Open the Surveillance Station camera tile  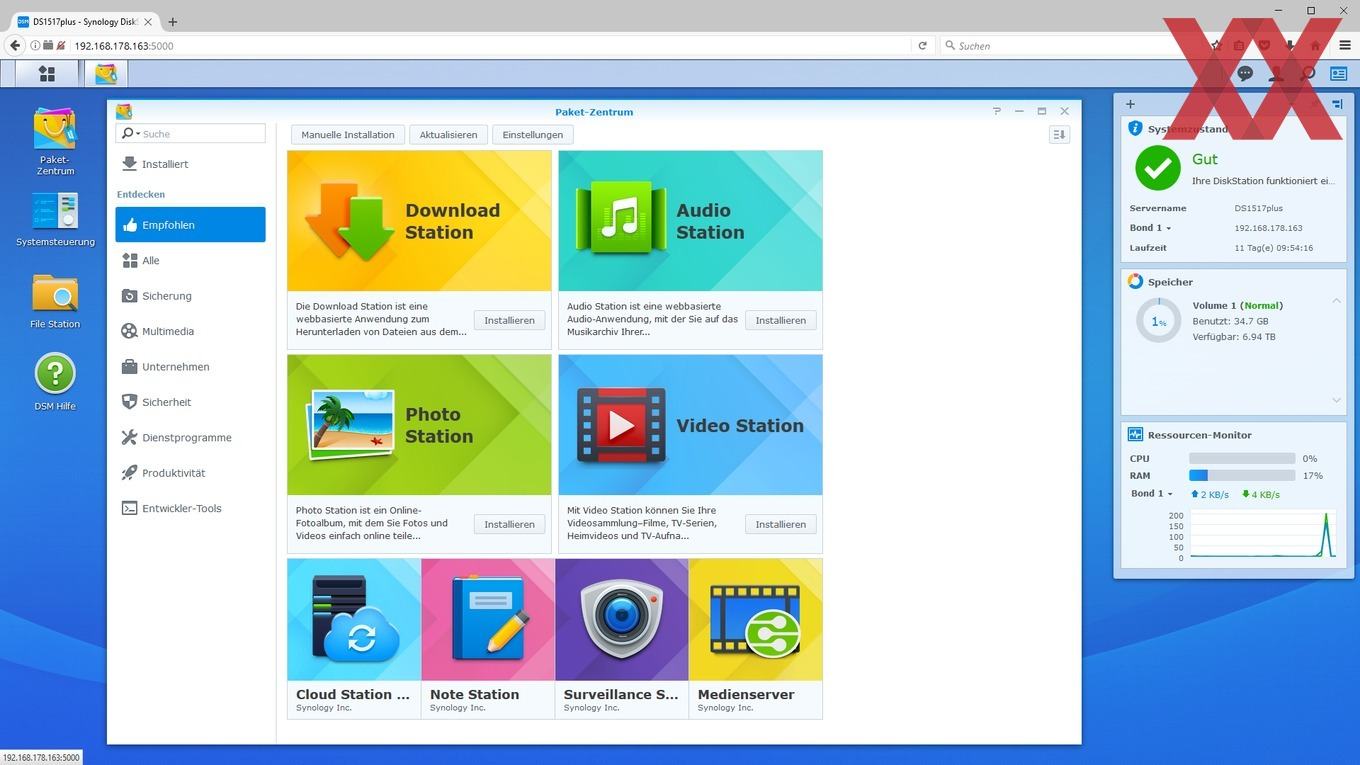coord(622,638)
